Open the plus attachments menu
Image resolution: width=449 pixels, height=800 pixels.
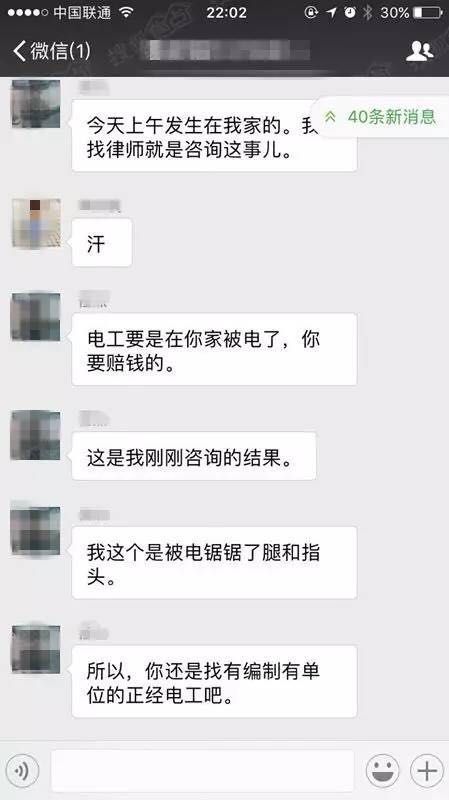(427, 770)
